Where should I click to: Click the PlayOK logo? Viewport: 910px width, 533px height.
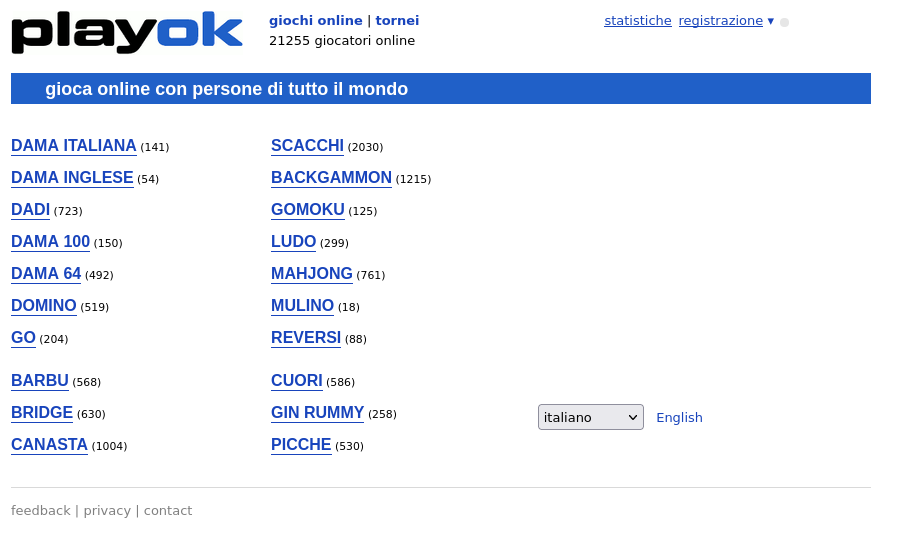(x=127, y=32)
